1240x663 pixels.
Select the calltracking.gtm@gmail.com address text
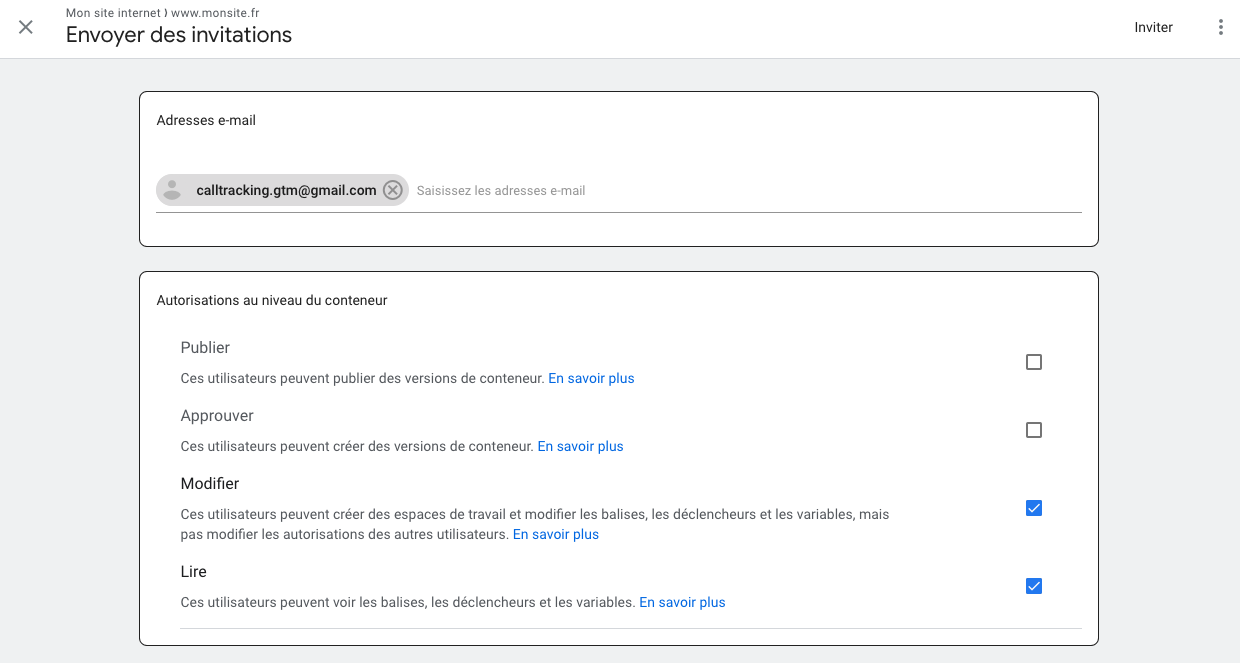point(286,190)
